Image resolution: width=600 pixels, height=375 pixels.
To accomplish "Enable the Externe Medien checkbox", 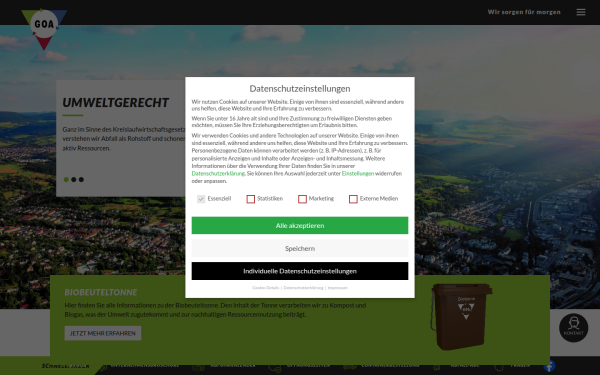I will pos(353,199).
